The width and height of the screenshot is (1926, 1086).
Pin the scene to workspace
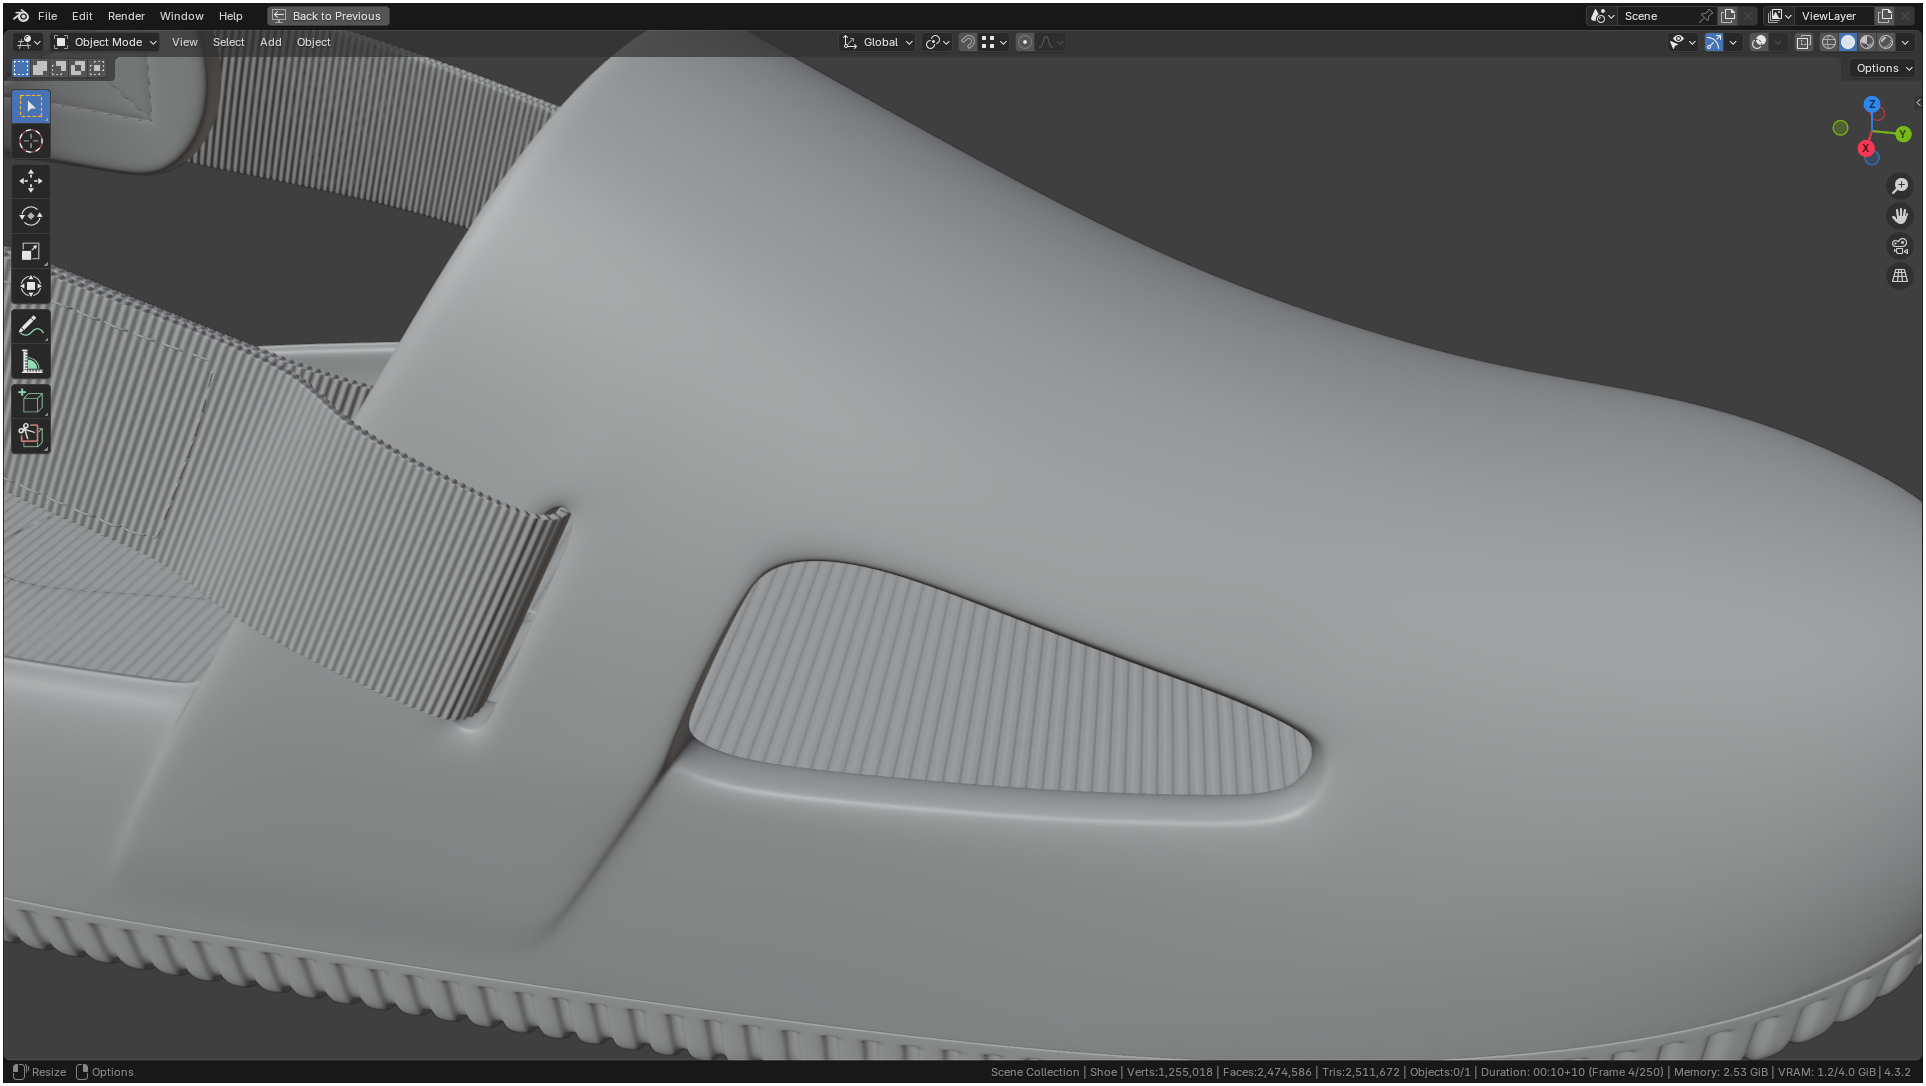[x=1706, y=16]
